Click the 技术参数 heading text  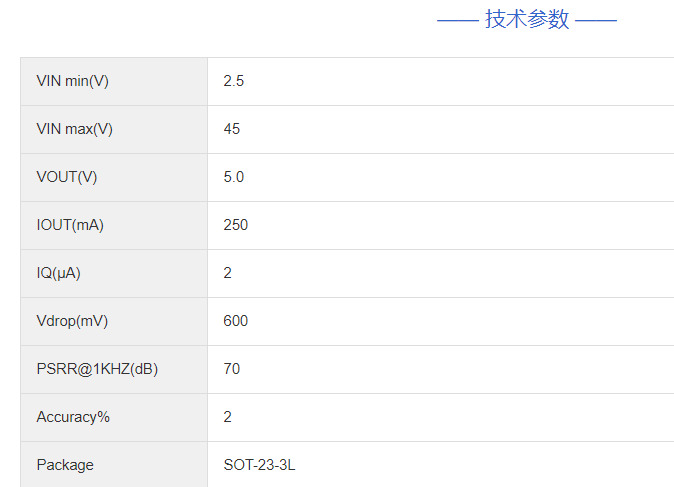[x=527, y=20]
